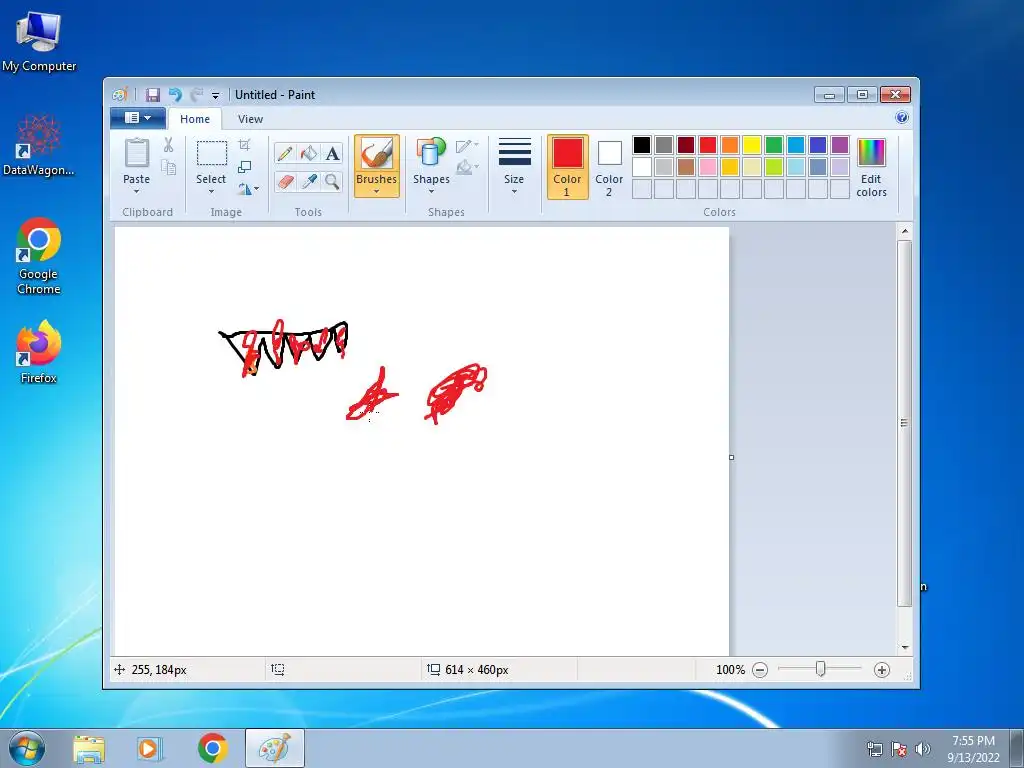Select the Eraser tool

click(x=285, y=182)
